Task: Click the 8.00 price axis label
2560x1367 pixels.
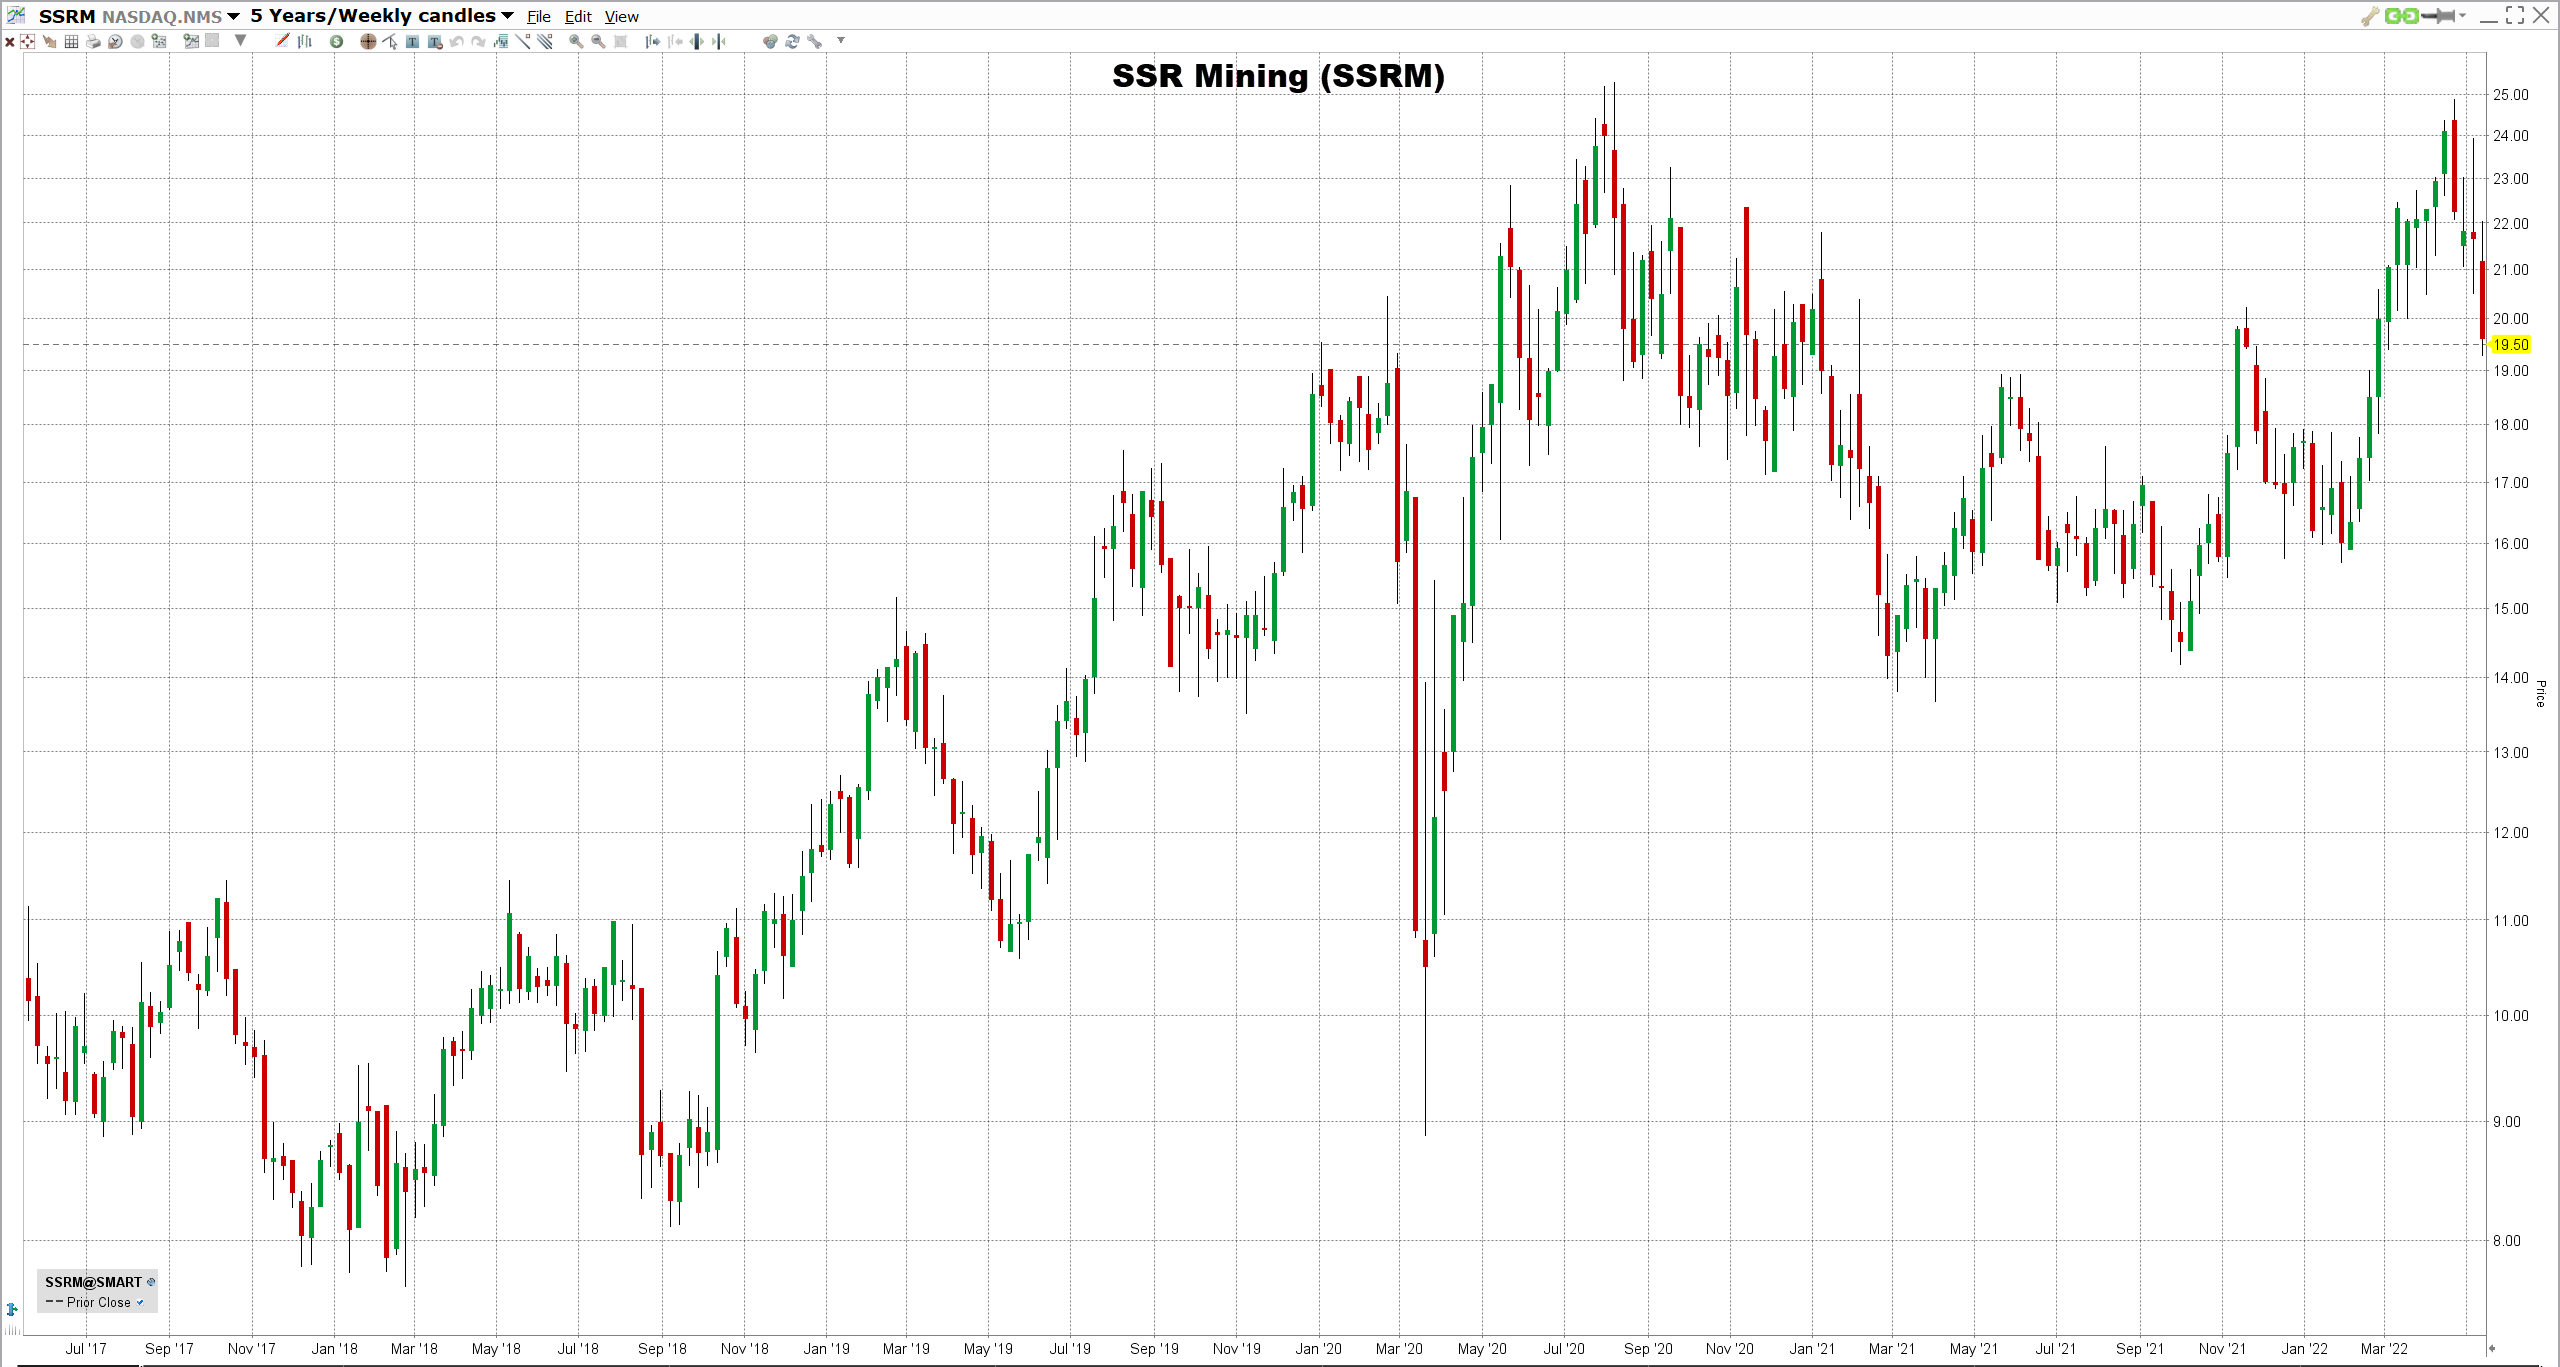Action: [2506, 1241]
